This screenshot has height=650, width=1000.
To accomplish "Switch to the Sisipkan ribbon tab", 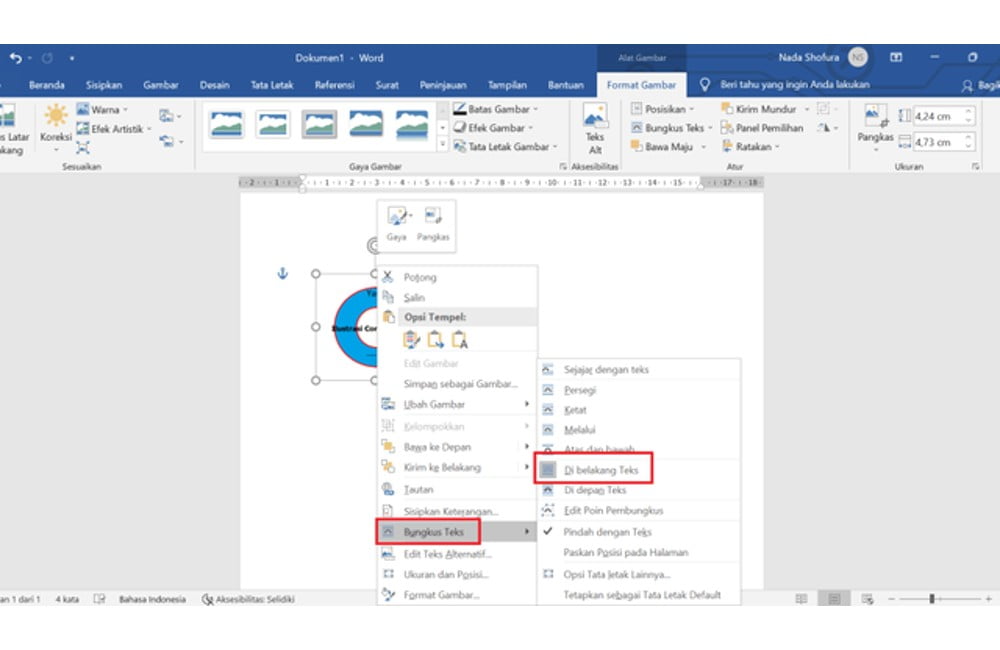I will tap(104, 85).
